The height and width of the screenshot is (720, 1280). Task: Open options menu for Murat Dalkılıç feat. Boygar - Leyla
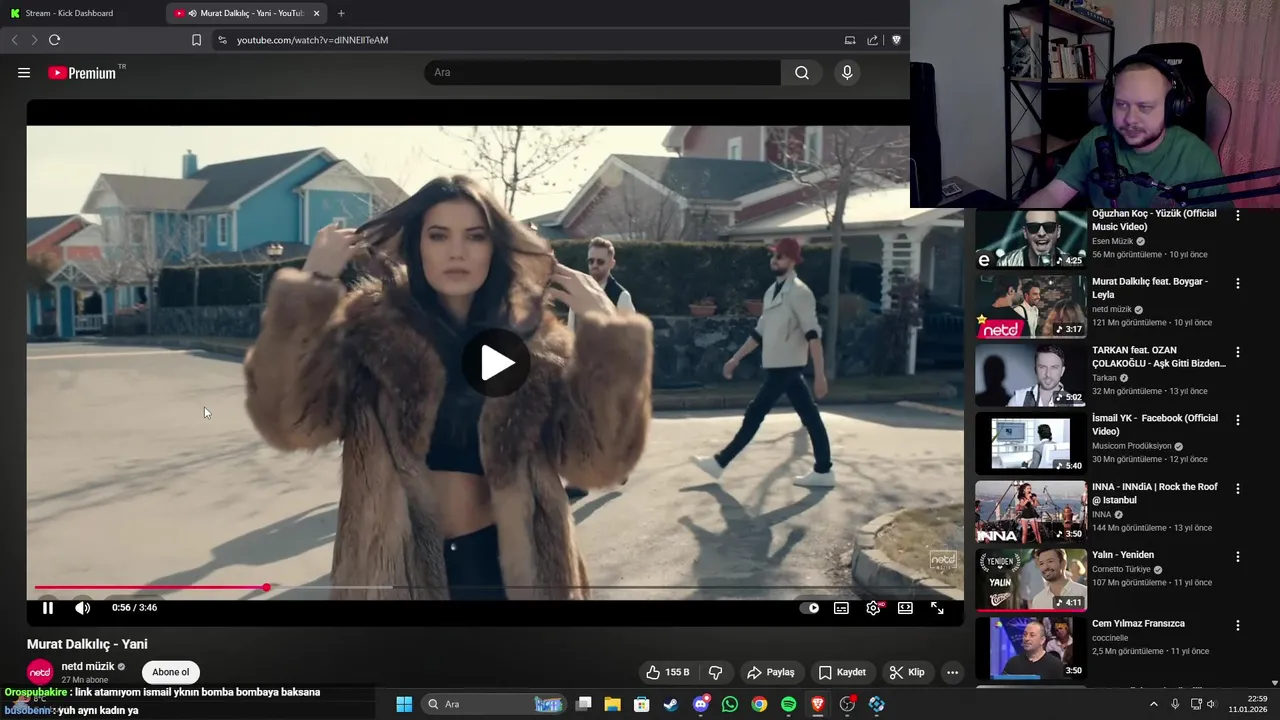click(x=1238, y=283)
